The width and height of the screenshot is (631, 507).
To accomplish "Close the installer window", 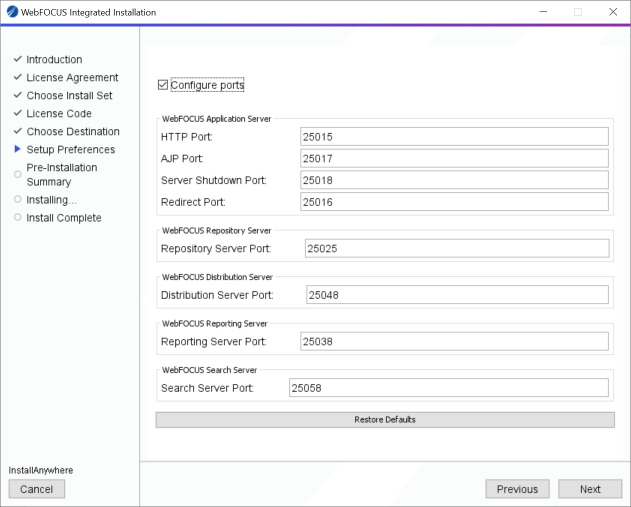I will [612, 12].
